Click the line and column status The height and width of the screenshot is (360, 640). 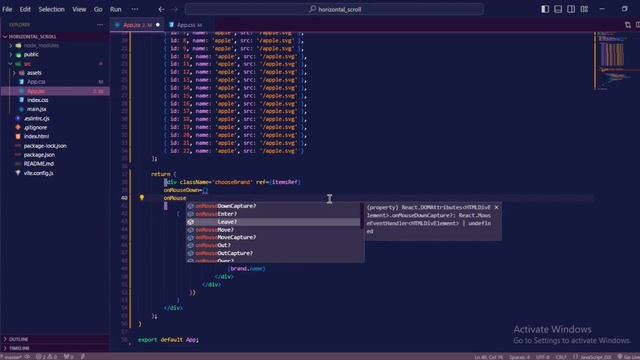tap(489, 357)
